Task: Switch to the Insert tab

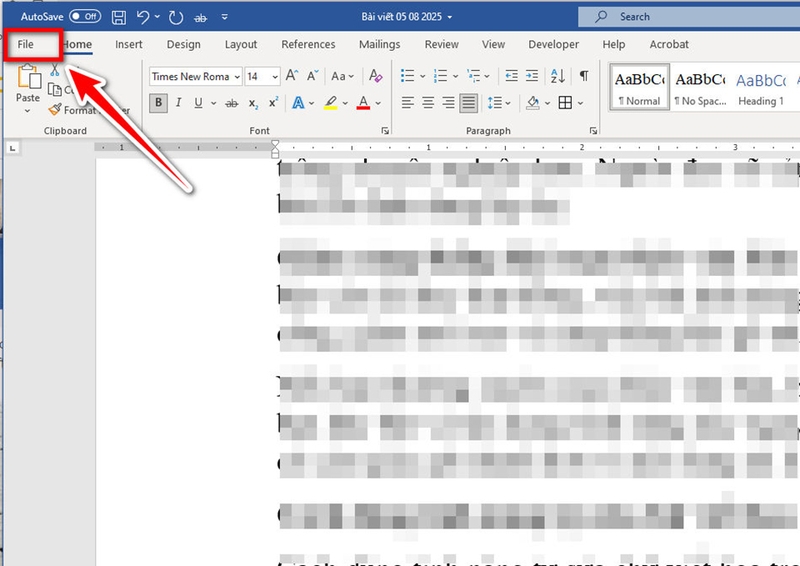Action: (129, 44)
